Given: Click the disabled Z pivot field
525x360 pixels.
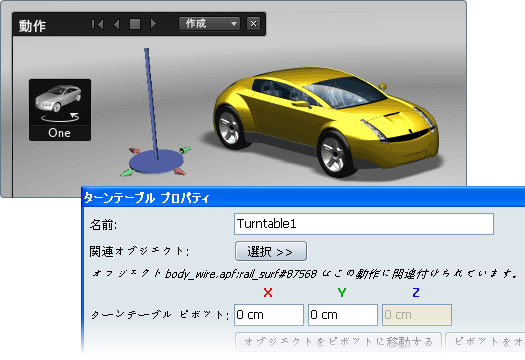Looking at the screenshot, I should pyautogui.click(x=417, y=315).
